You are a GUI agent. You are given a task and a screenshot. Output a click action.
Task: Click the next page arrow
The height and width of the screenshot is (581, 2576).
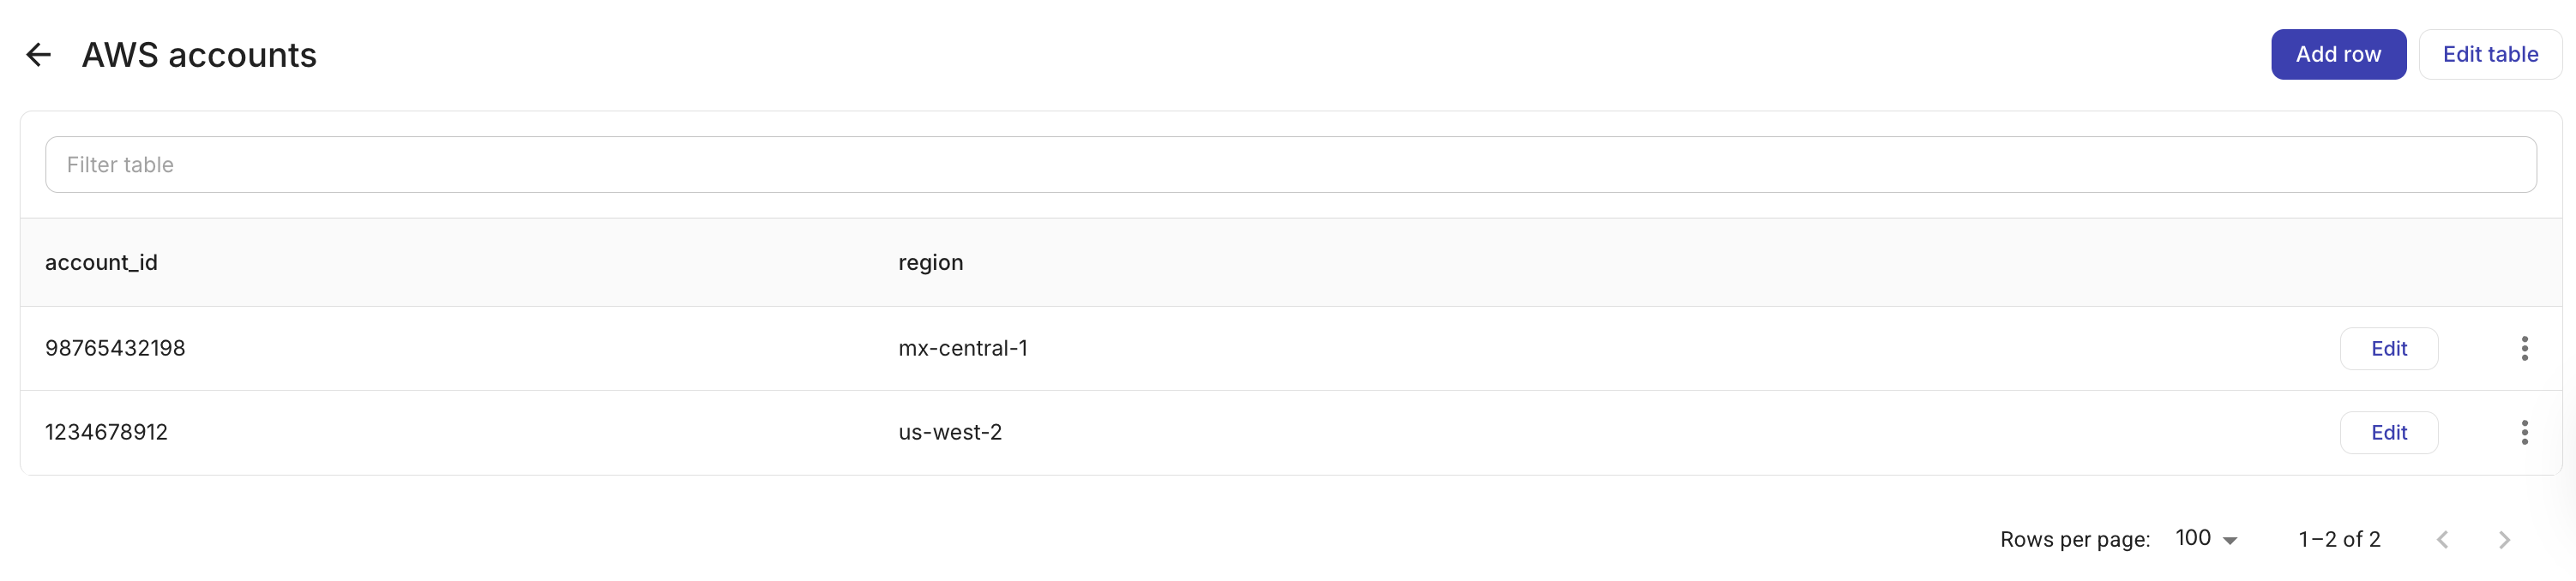point(2503,538)
